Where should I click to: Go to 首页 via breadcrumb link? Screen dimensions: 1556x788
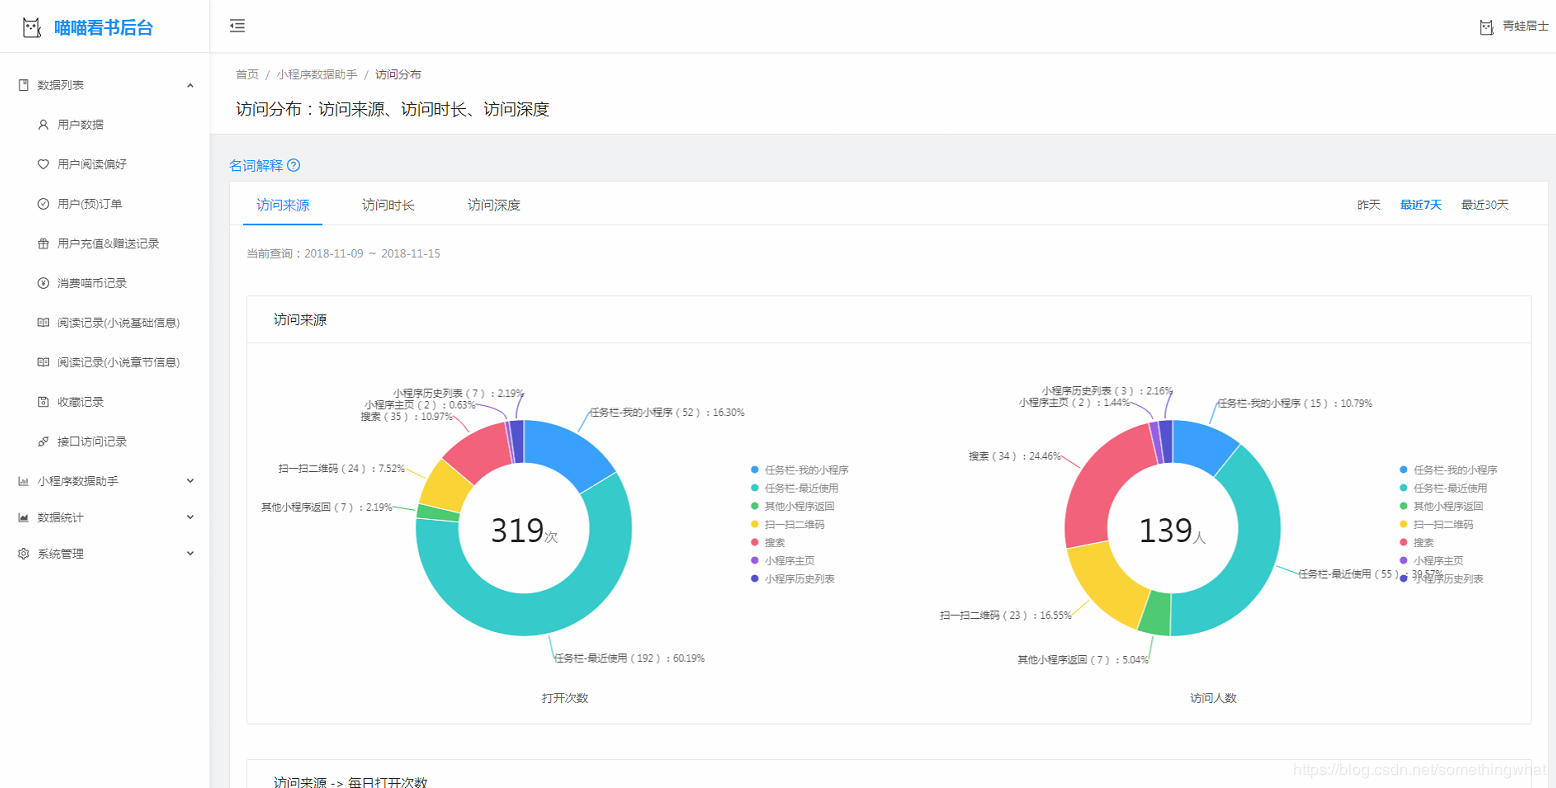point(247,74)
